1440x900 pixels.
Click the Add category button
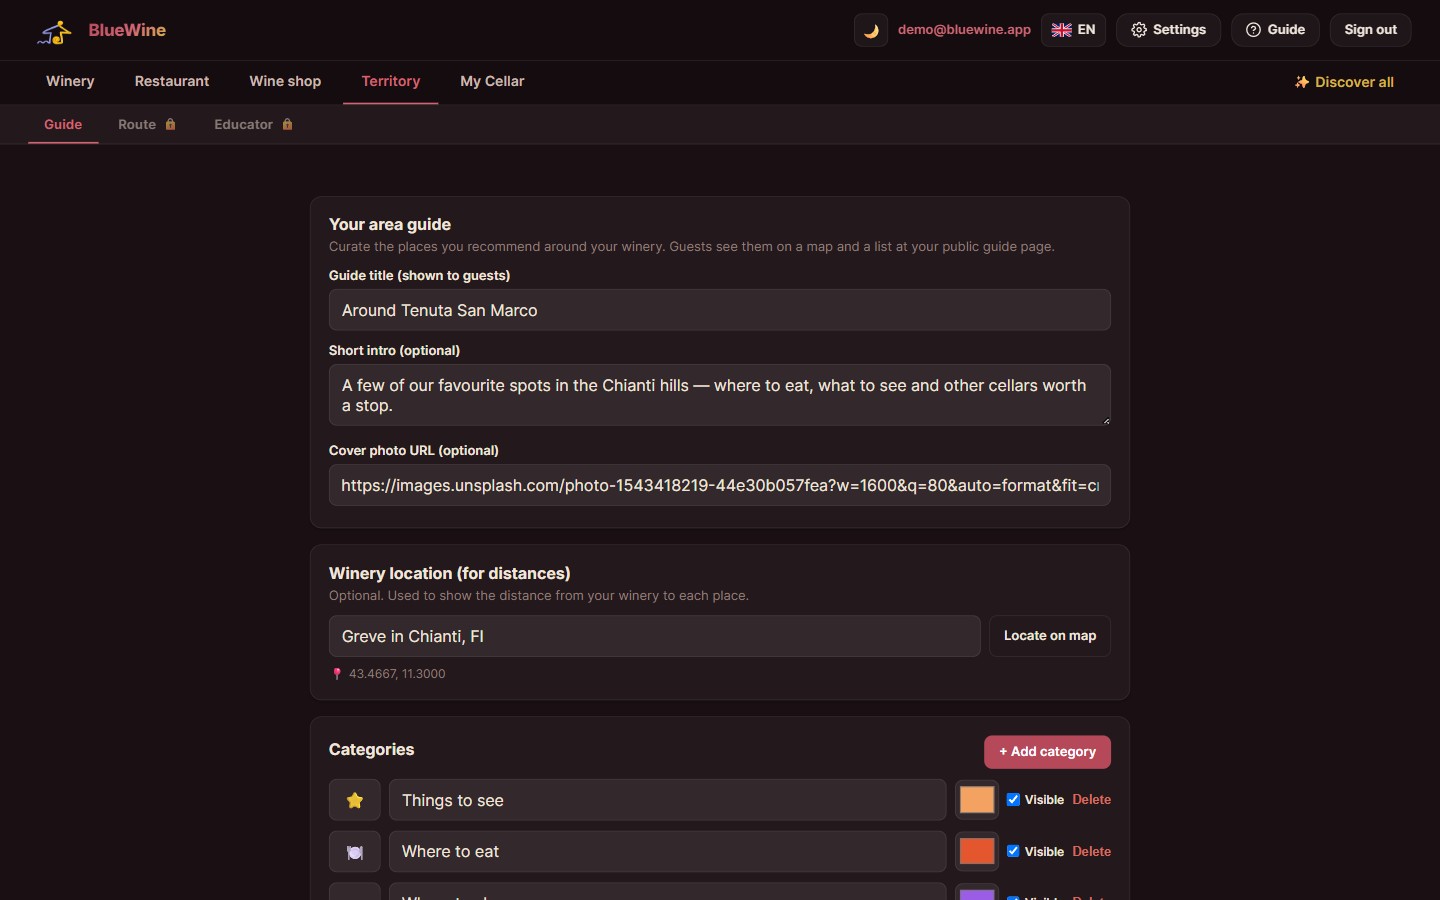[1047, 752]
